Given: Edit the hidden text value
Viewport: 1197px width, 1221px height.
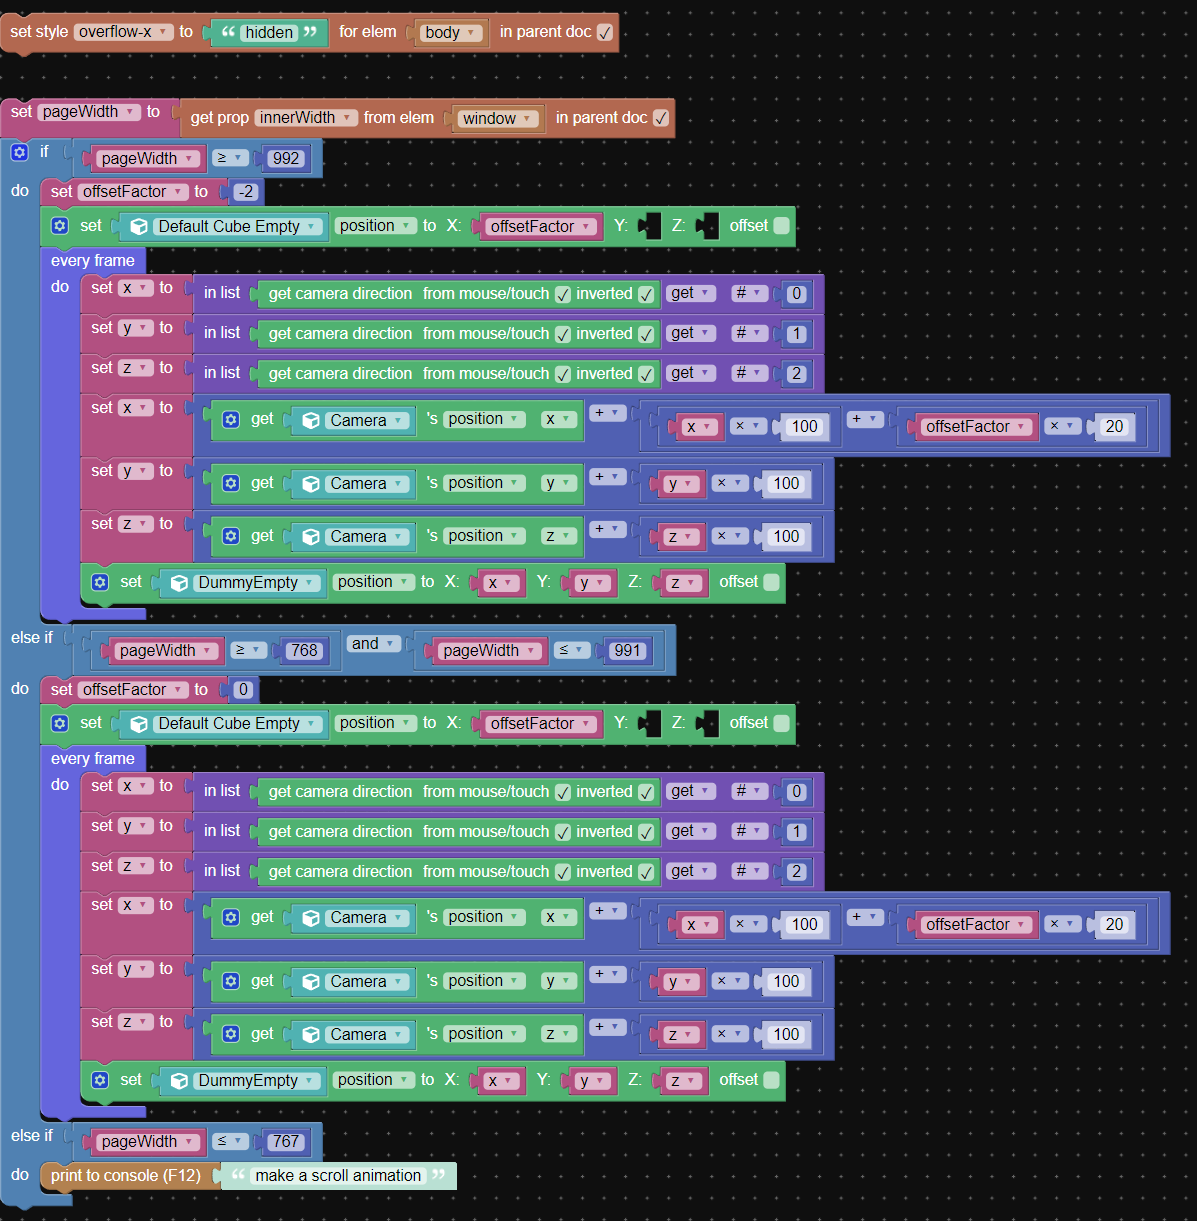Looking at the screenshot, I should click(x=270, y=33).
